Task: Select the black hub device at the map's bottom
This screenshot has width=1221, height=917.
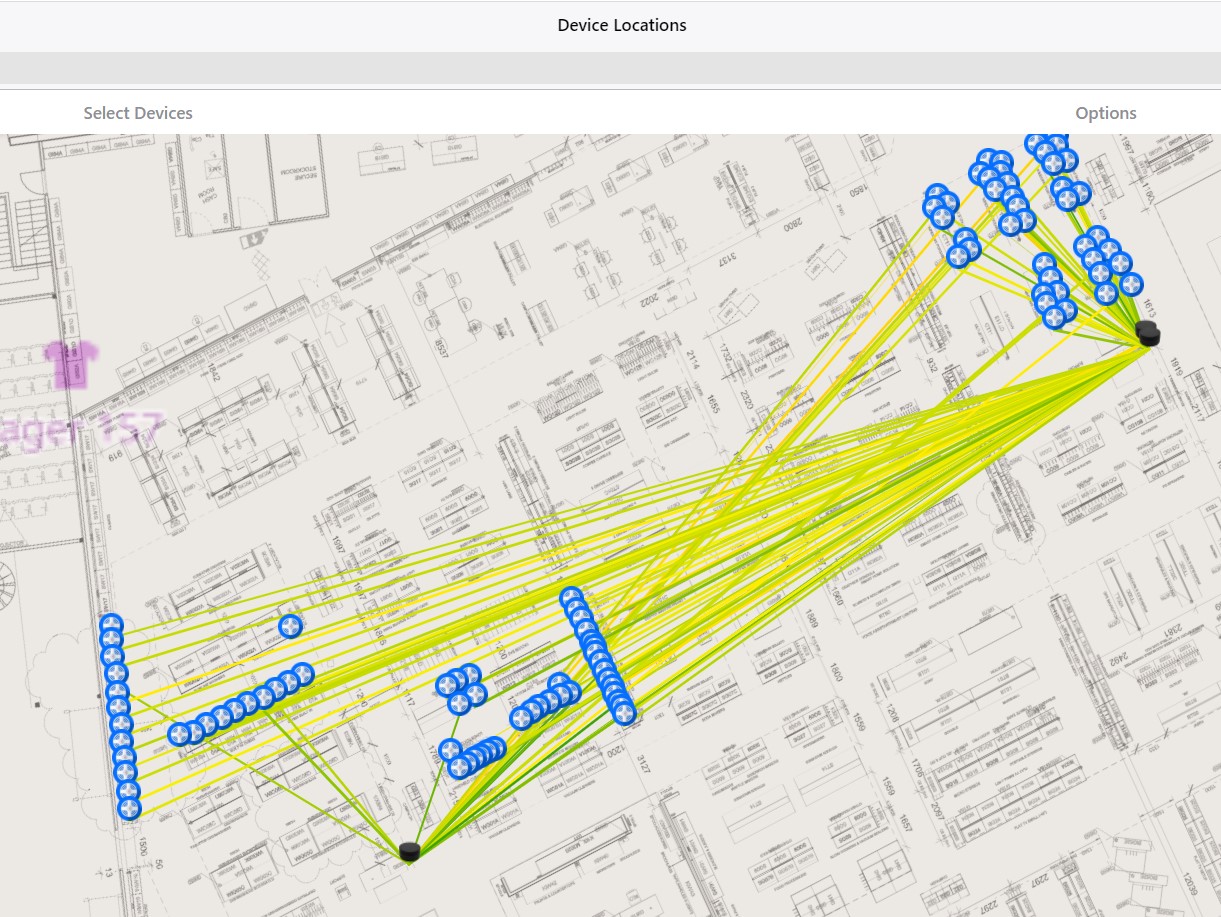Action: 408,851
